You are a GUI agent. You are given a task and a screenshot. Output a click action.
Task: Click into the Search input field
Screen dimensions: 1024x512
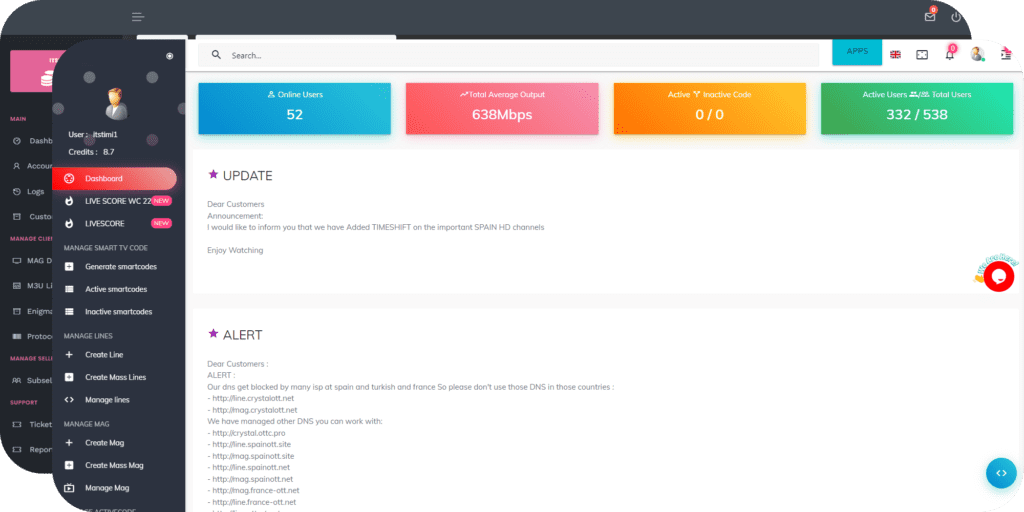500,55
